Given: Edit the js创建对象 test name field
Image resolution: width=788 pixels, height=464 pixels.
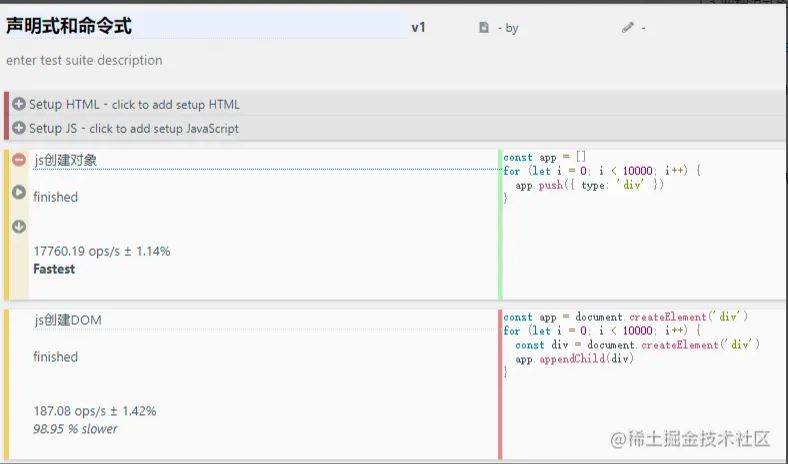Looking at the screenshot, I should coord(260,160).
